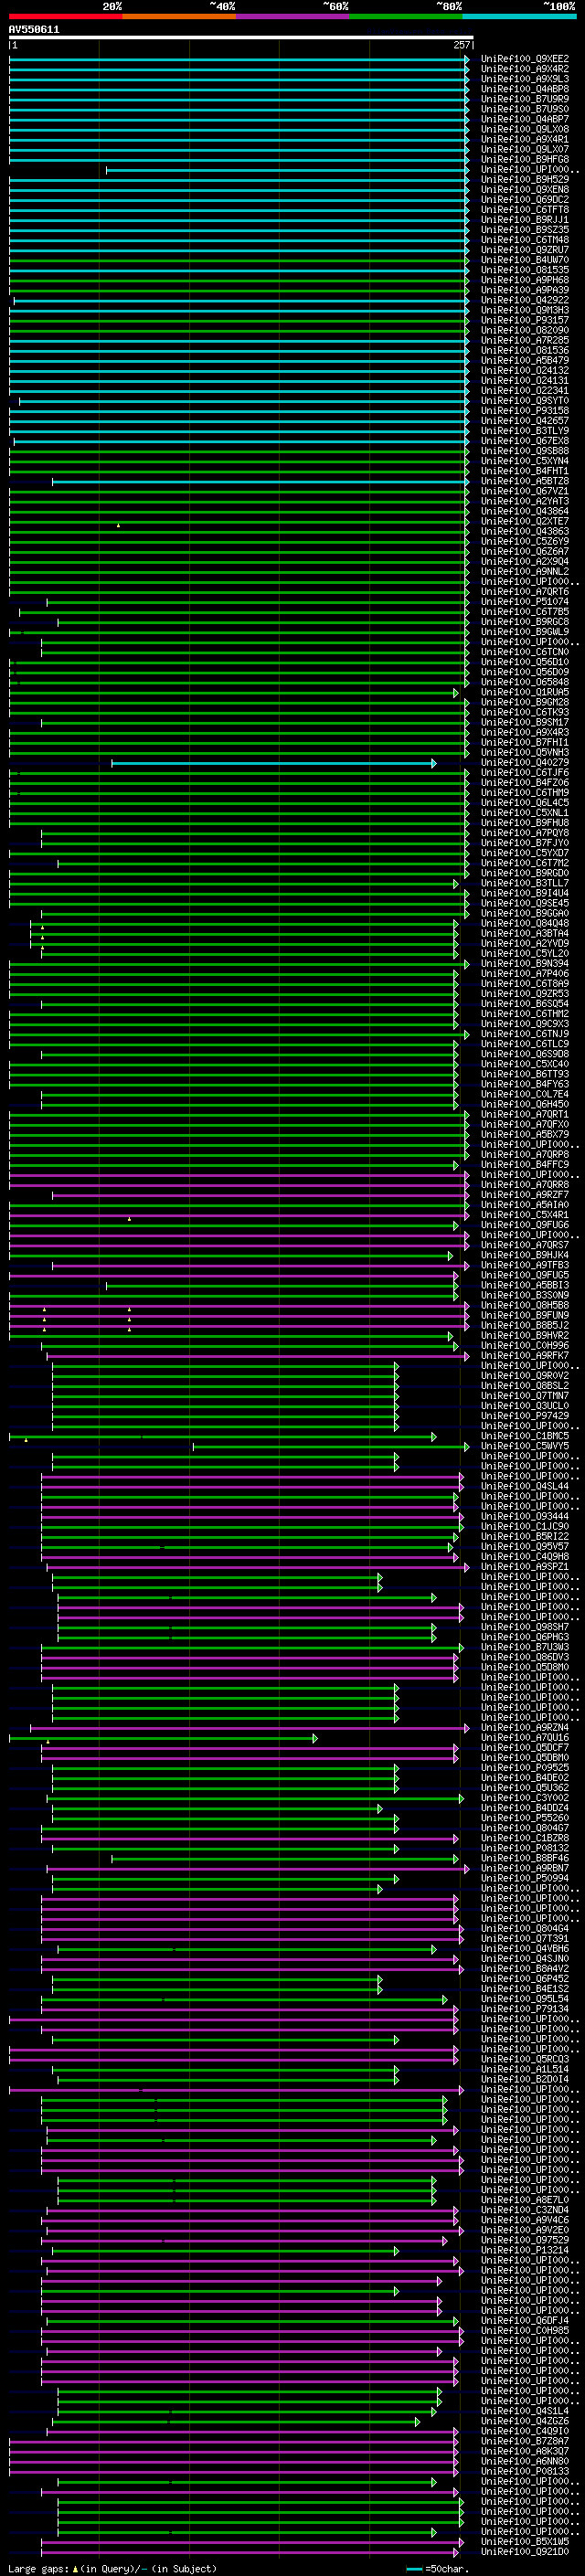585x2576 pixels.
Task: Select the AV550611 query name label
Action: point(34,30)
